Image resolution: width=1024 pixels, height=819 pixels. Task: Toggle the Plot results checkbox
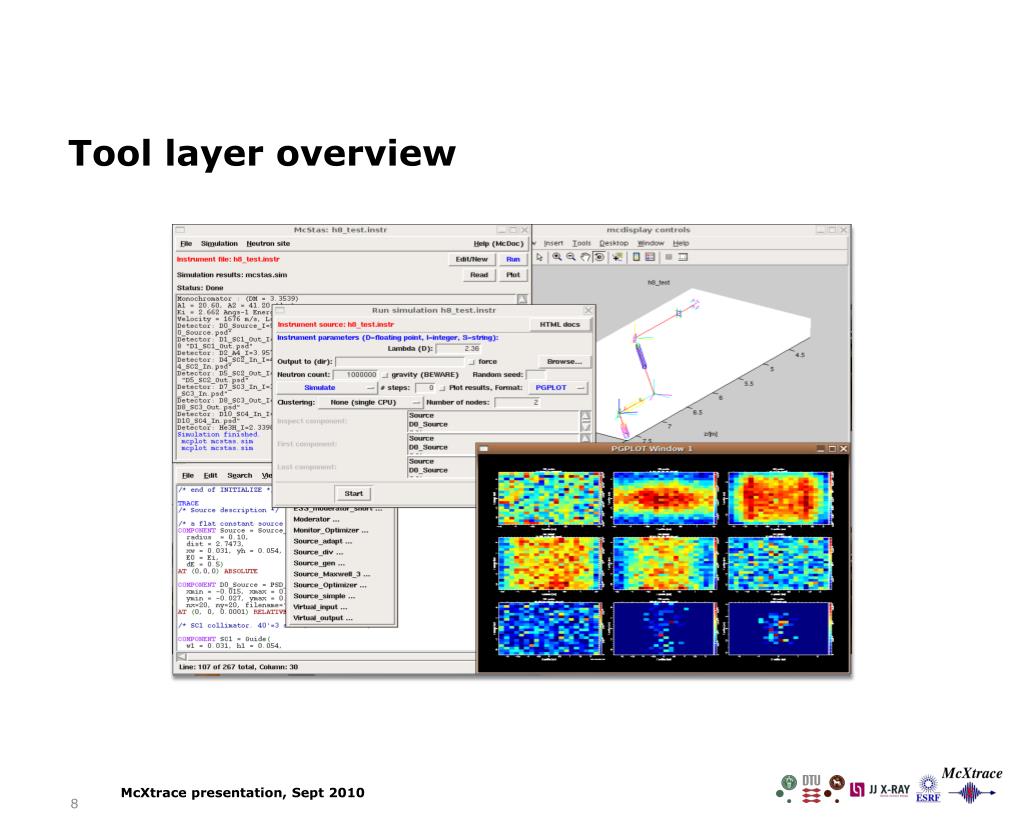[x=443, y=388]
